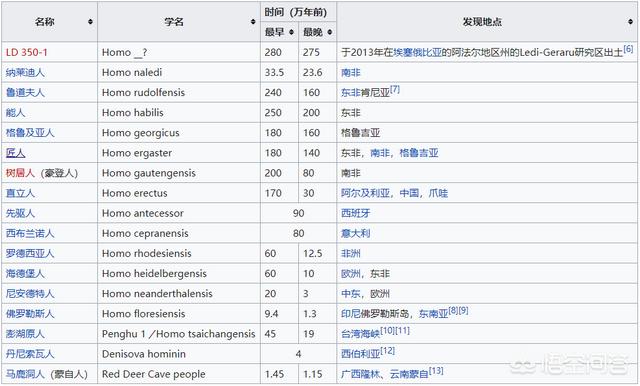640x386 pixels.
Task: Follow the 西伯利亚 link
Action: click(361, 354)
